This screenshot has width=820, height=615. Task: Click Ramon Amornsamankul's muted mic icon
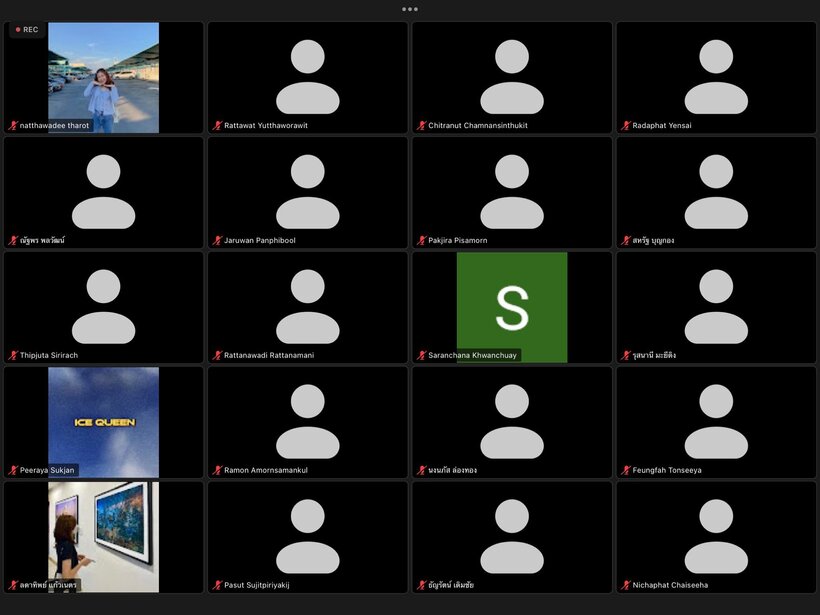[x=217, y=470]
